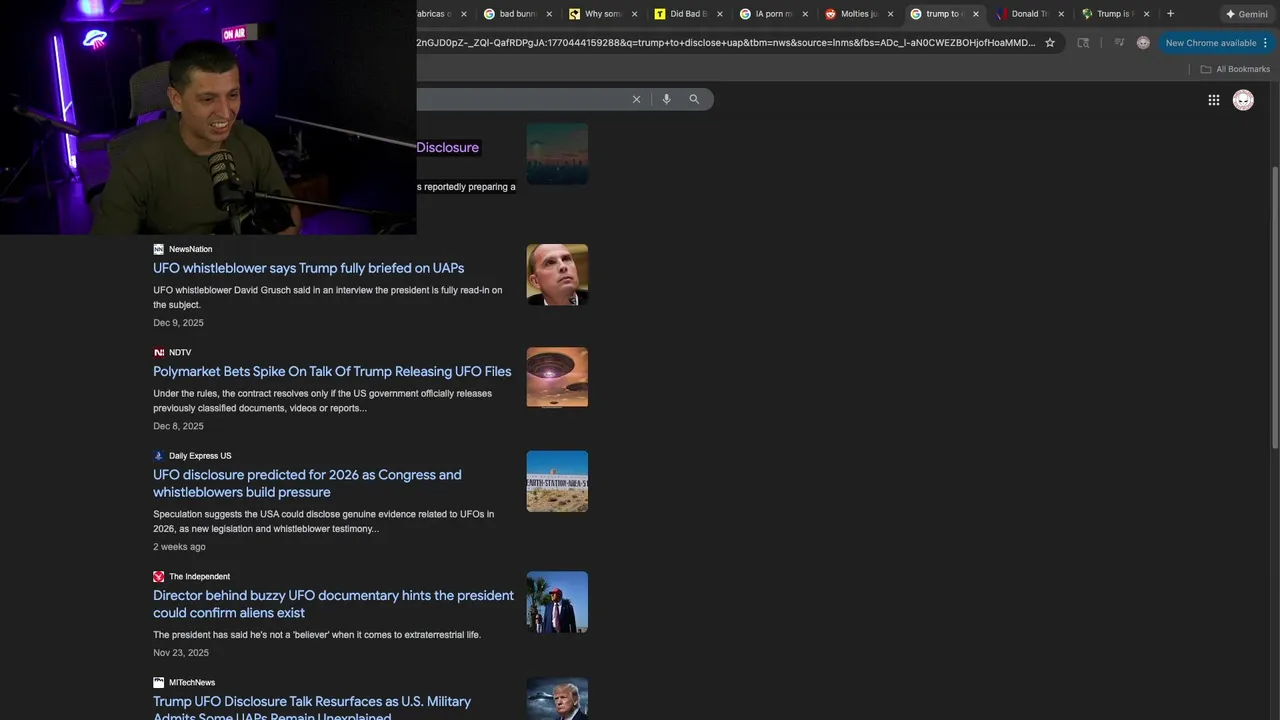Close the 'Molties' tab
This screenshot has width=1280, height=720.
point(890,14)
